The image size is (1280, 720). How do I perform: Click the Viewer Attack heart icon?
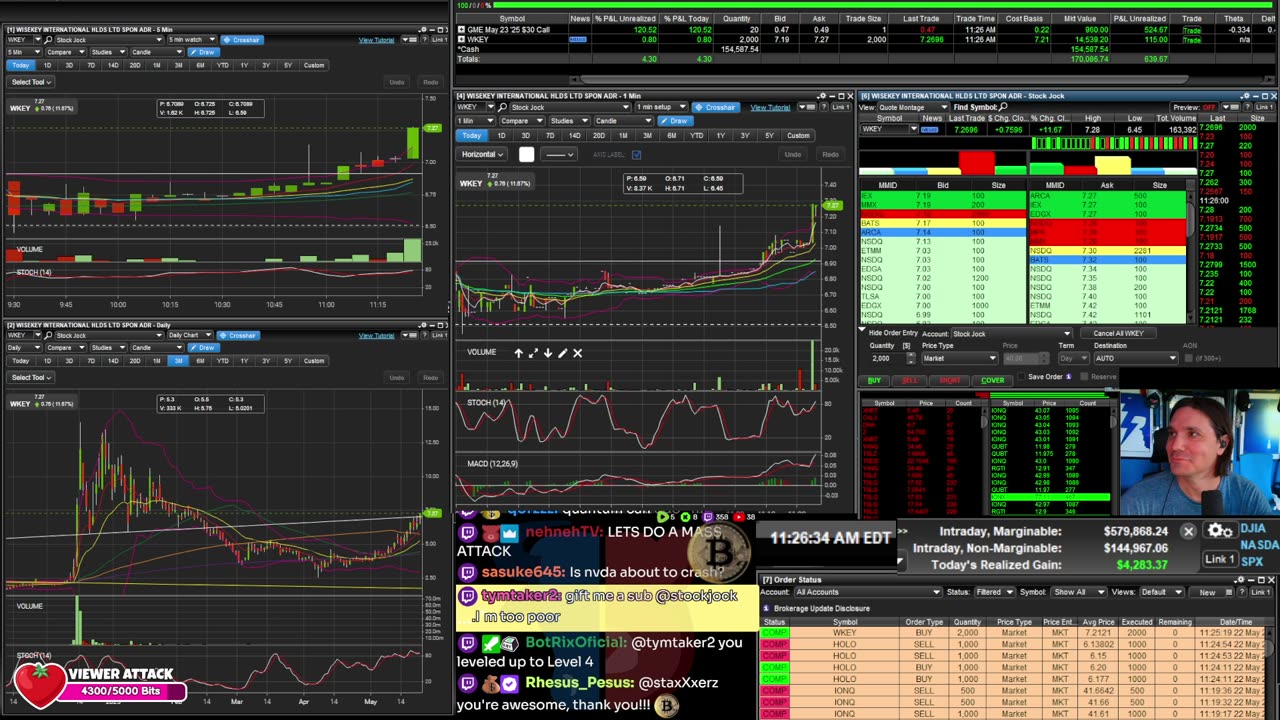click(x=39, y=686)
